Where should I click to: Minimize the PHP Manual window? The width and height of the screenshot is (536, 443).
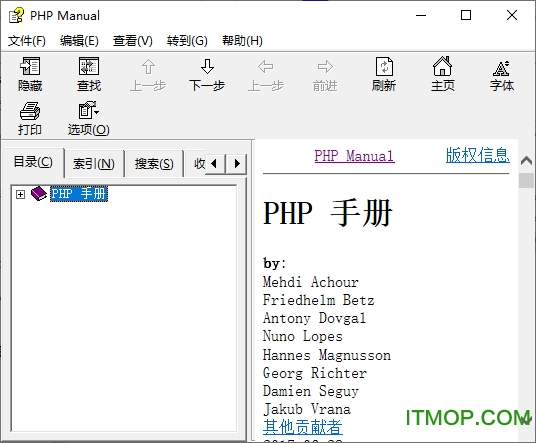coord(421,15)
